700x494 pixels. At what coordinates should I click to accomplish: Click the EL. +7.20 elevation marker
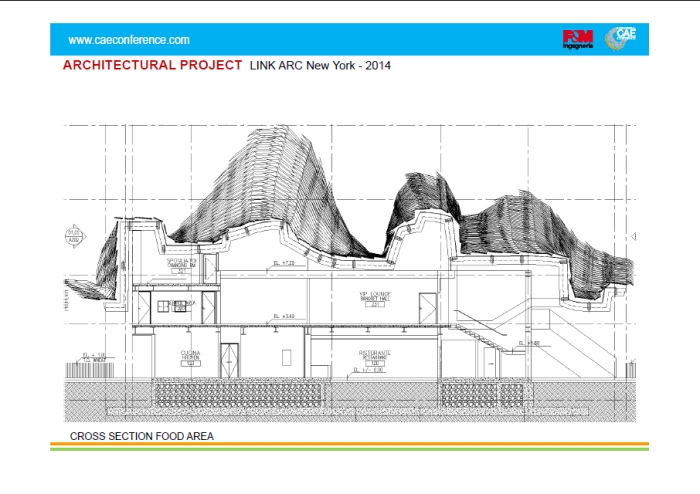point(285,265)
